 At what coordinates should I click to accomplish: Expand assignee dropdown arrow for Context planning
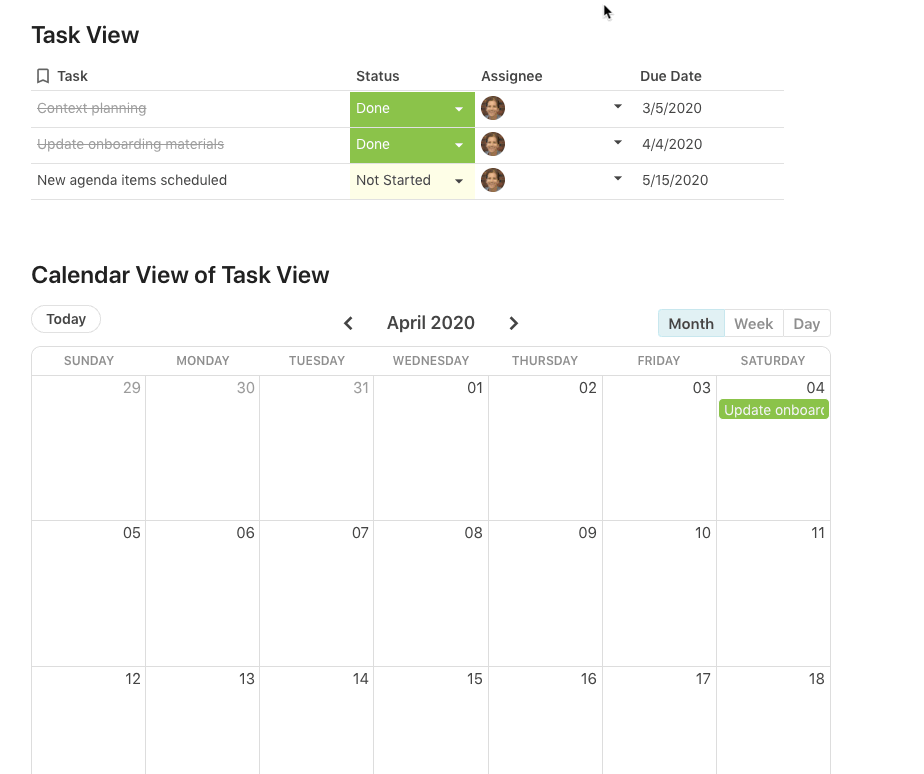click(x=618, y=107)
